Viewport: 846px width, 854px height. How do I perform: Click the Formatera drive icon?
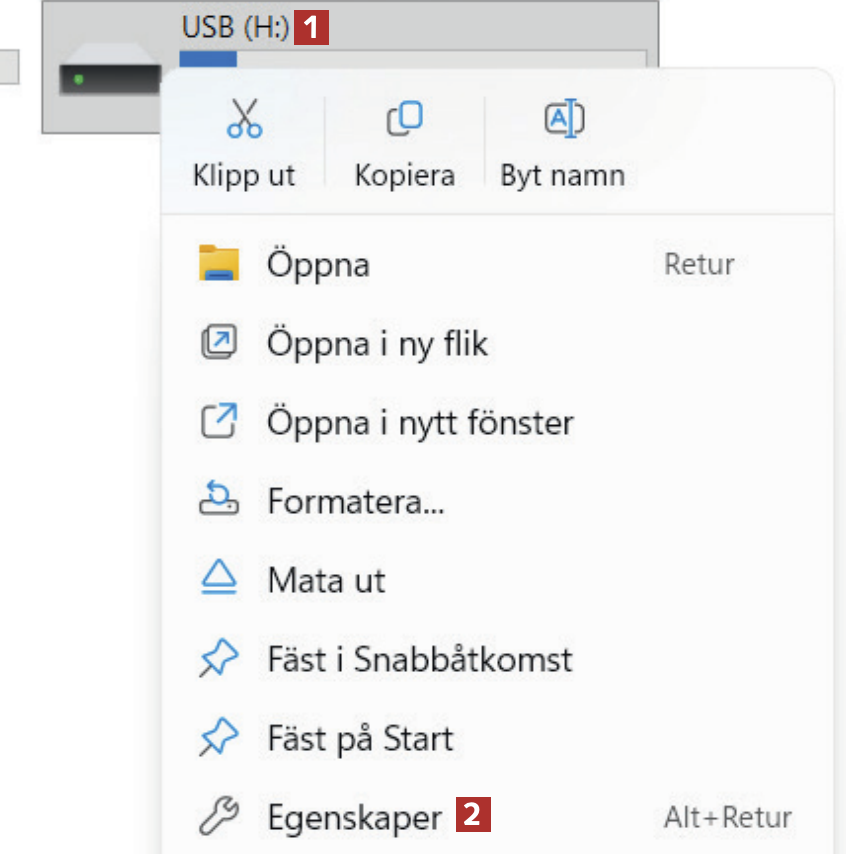point(219,500)
